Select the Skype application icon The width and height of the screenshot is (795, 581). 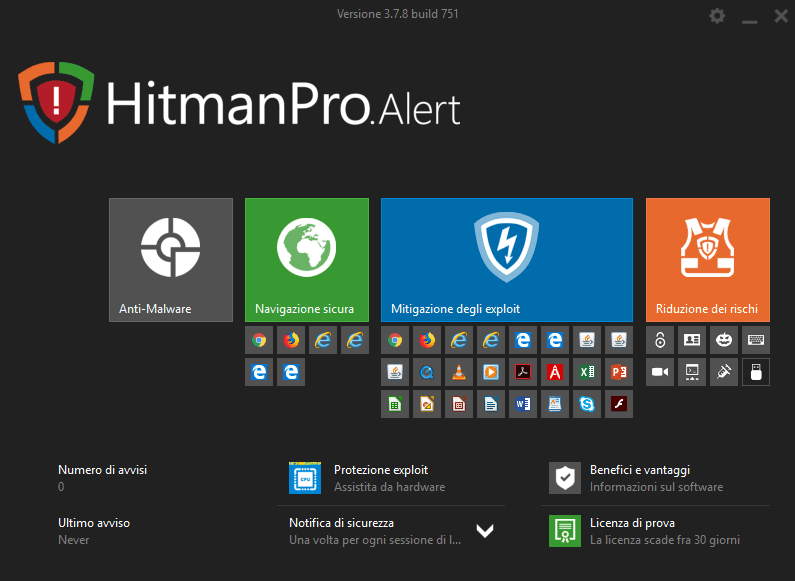pyautogui.click(x=587, y=405)
